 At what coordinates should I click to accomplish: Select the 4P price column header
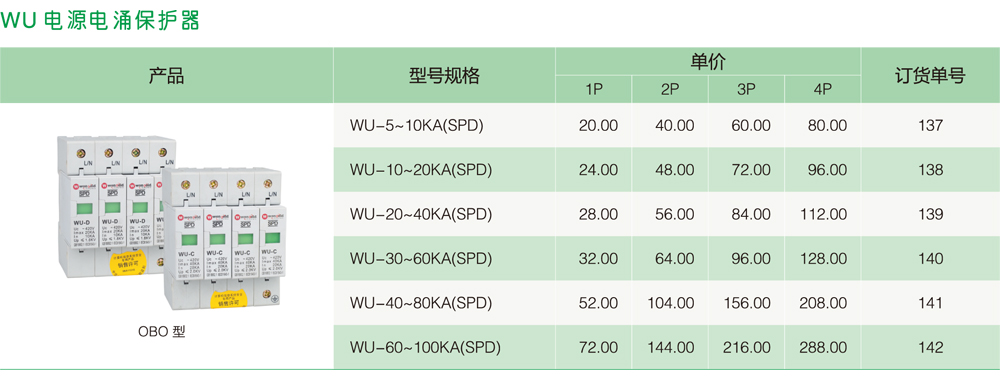823,90
